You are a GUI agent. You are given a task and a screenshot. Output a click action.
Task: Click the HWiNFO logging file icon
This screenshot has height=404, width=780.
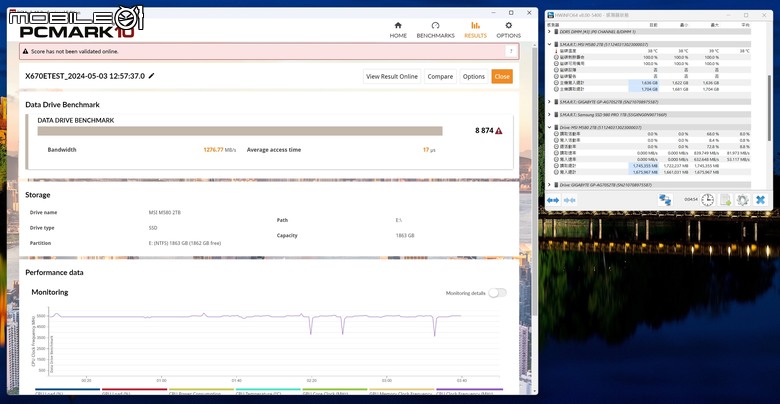tap(725, 200)
